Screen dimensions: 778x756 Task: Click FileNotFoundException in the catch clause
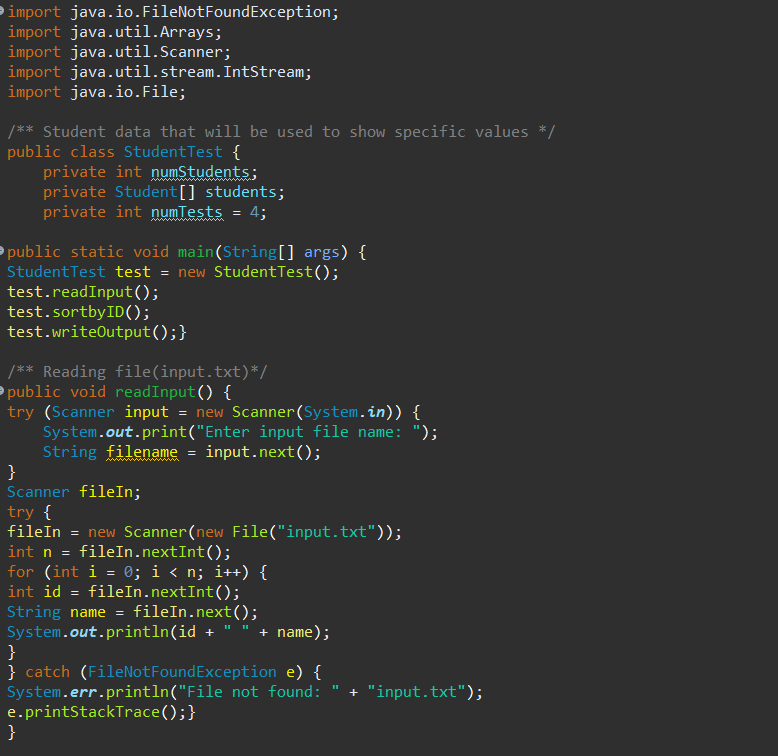tap(182, 672)
